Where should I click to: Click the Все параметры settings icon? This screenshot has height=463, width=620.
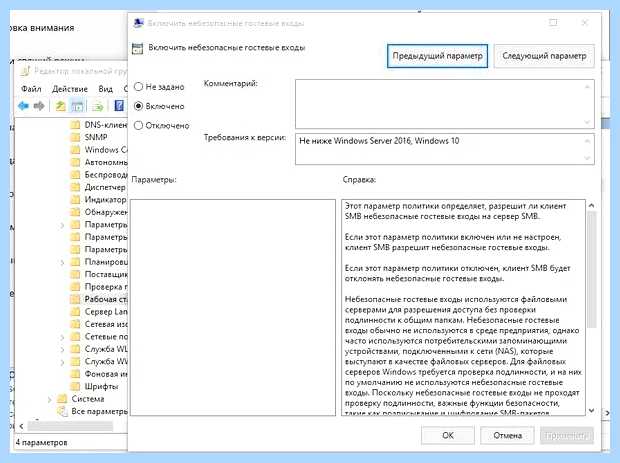point(62,412)
